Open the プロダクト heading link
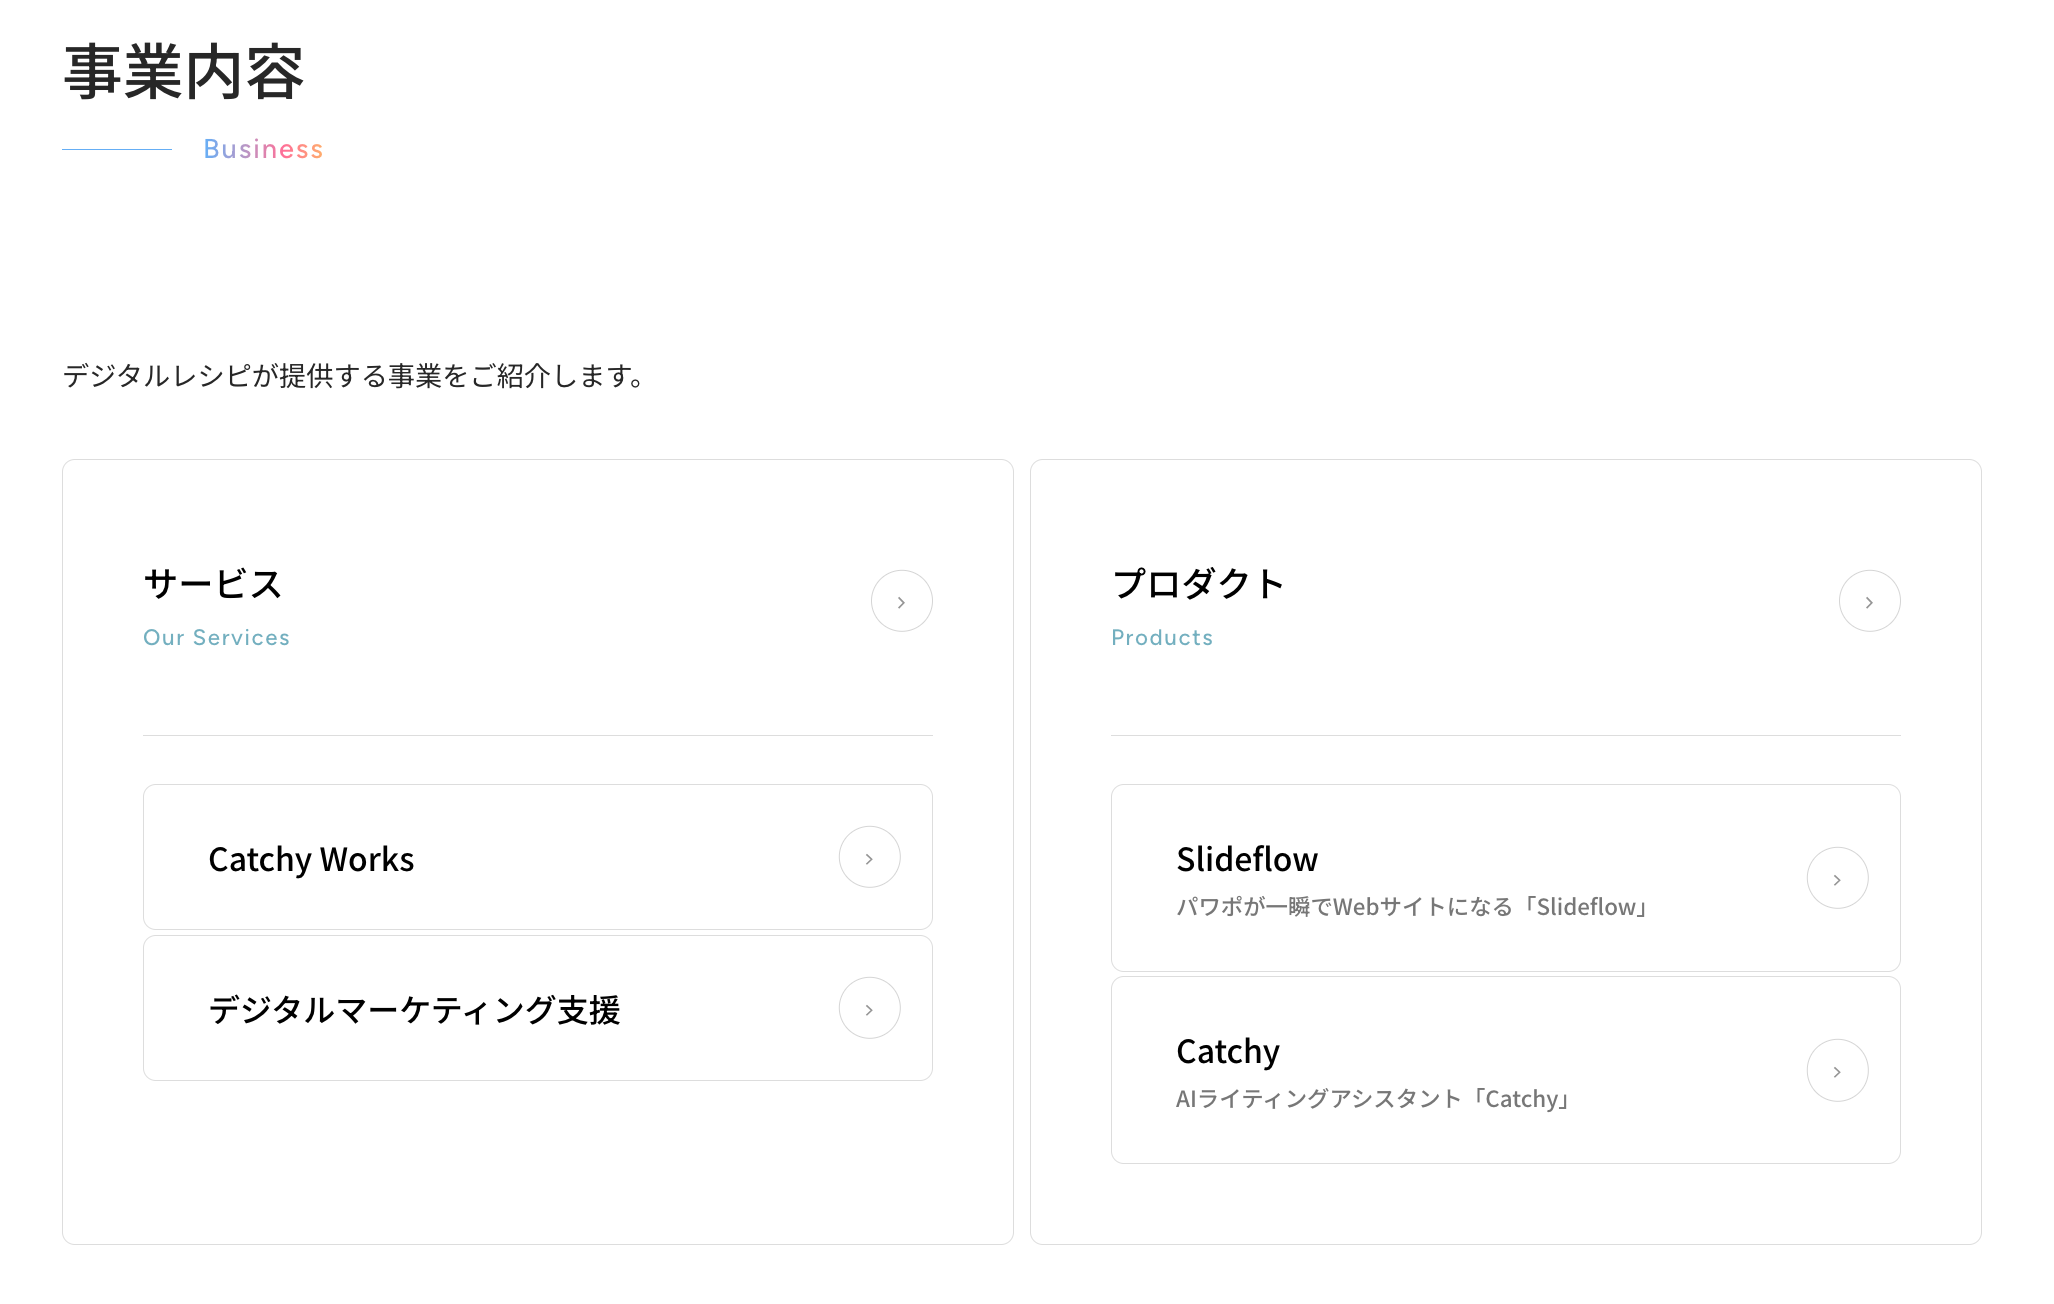2054x1304 pixels. (x=1198, y=584)
